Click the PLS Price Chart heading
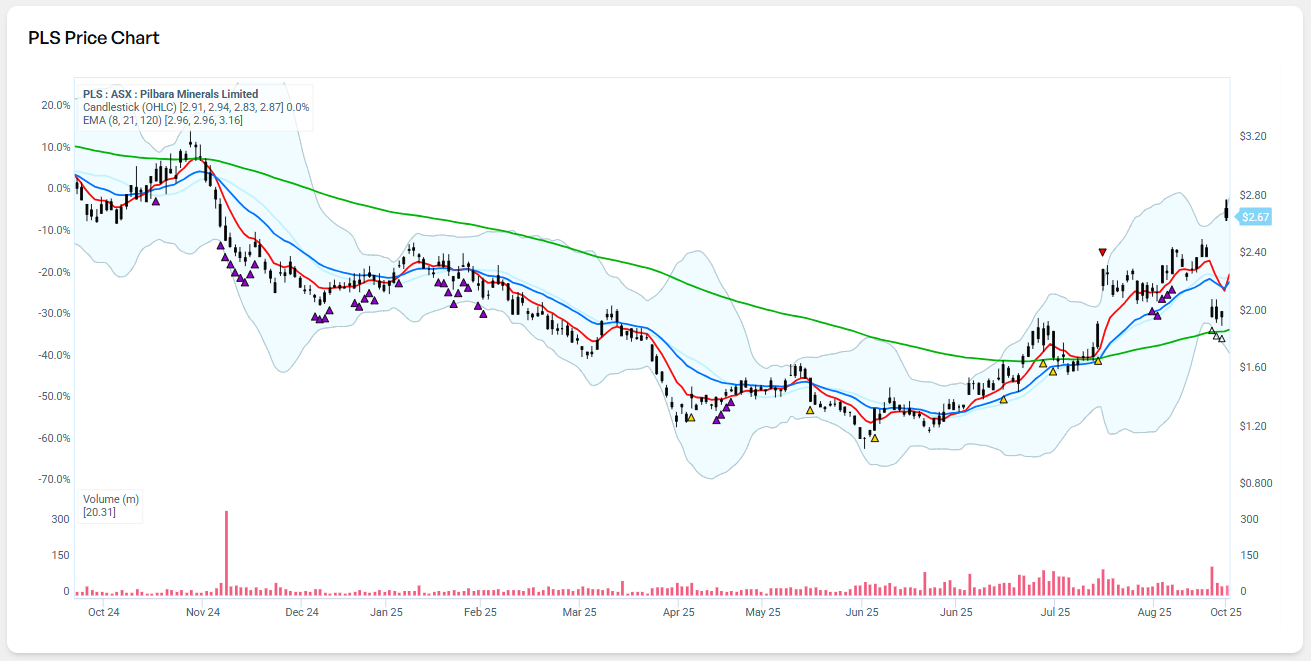The height and width of the screenshot is (661, 1311). coord(94,38)
